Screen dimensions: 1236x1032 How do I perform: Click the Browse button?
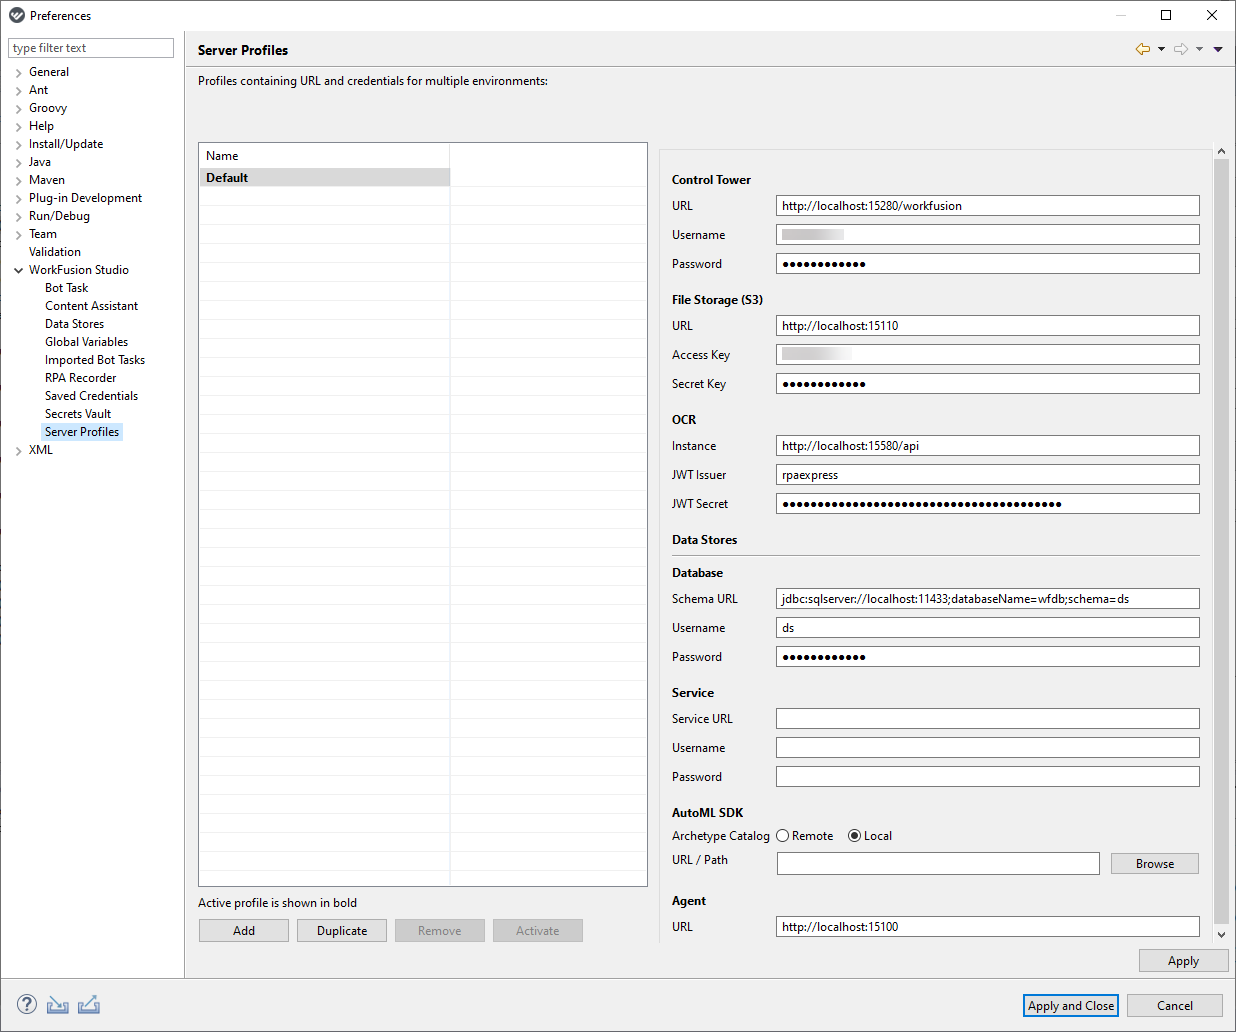click(1155, 864)
